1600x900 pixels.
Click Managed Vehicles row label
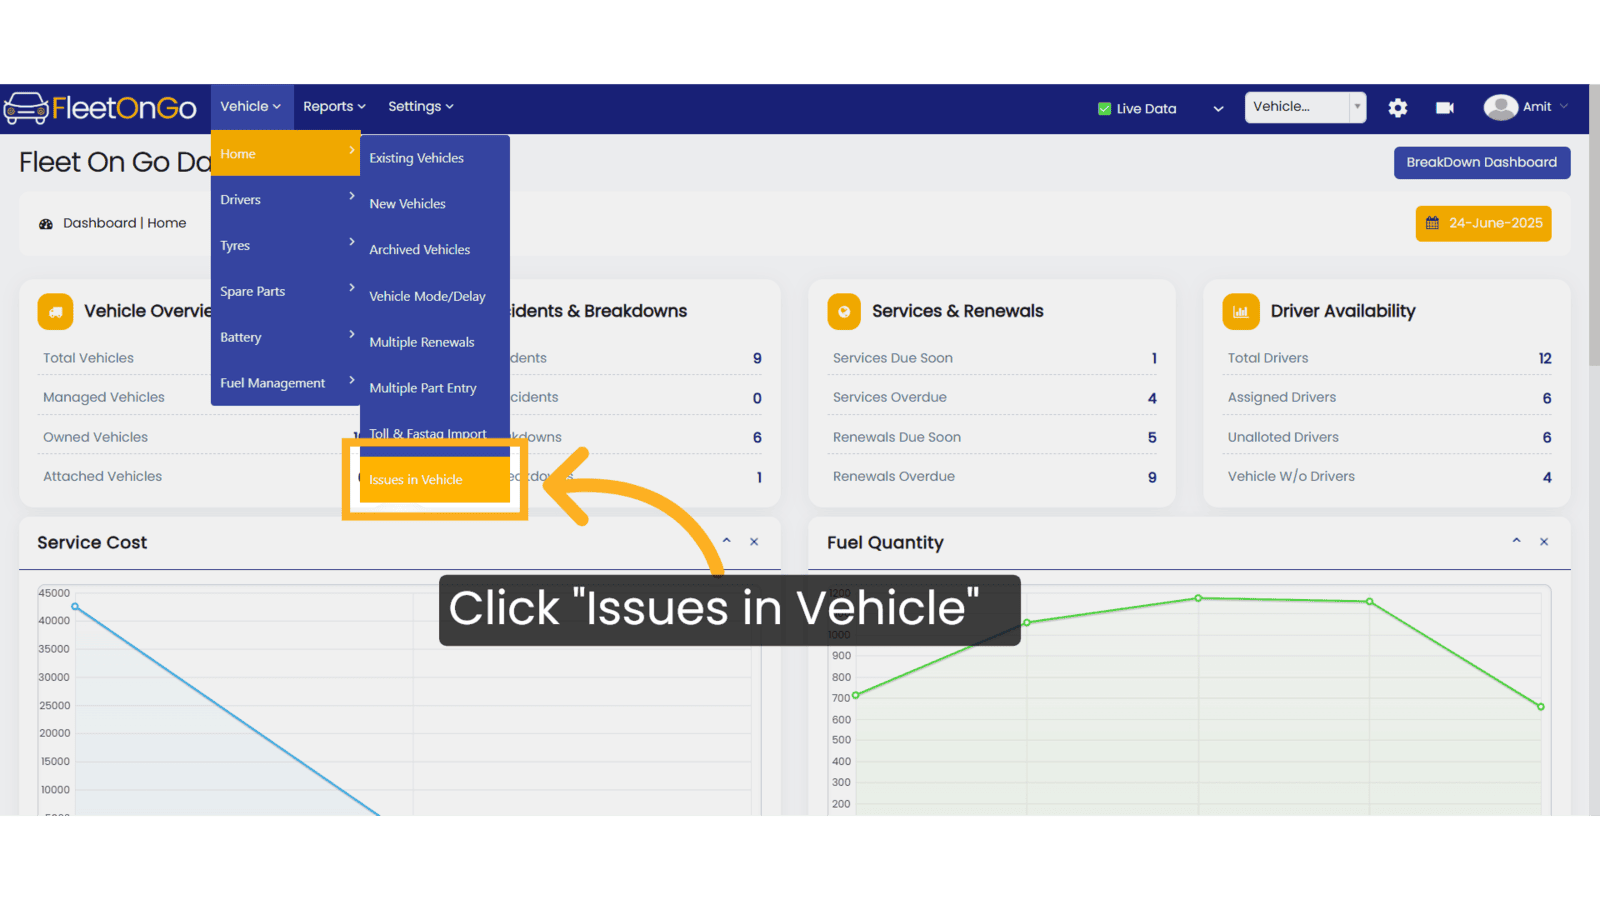point(104,397)
